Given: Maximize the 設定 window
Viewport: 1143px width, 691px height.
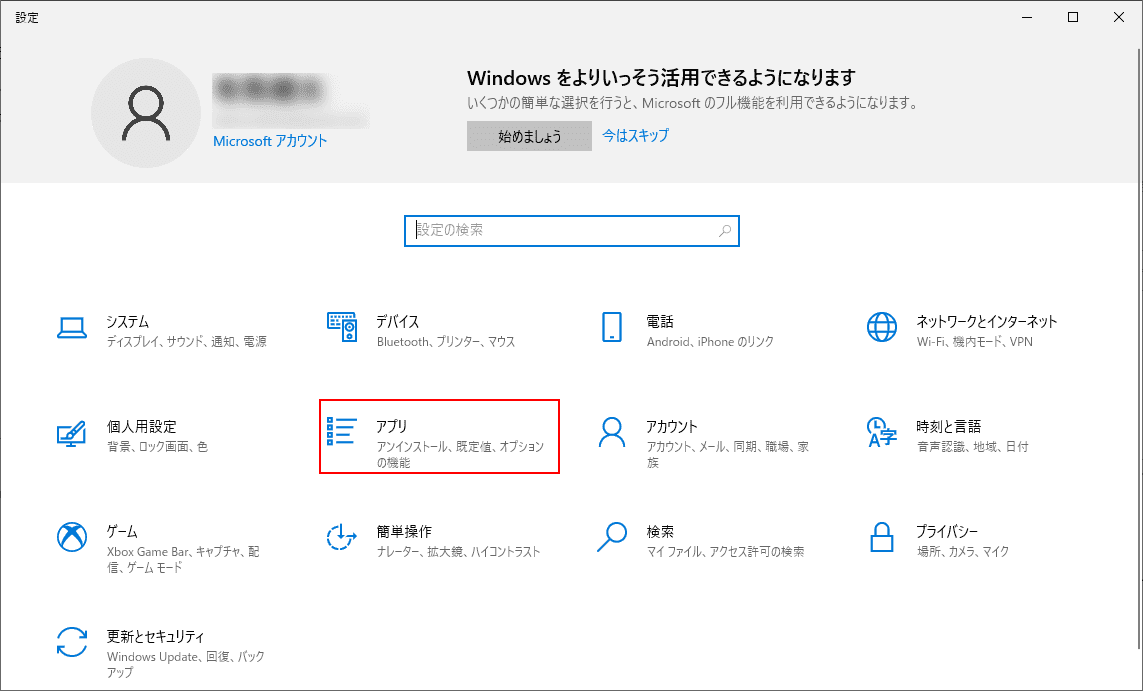Looking at the screenshot, I should [1073, 17].
